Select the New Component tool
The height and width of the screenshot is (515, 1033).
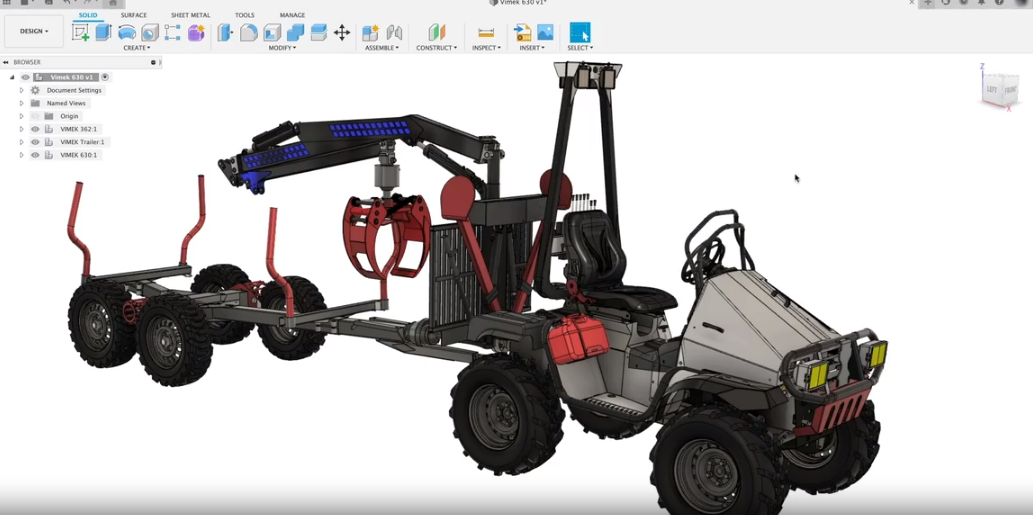(x=371, y=32)
